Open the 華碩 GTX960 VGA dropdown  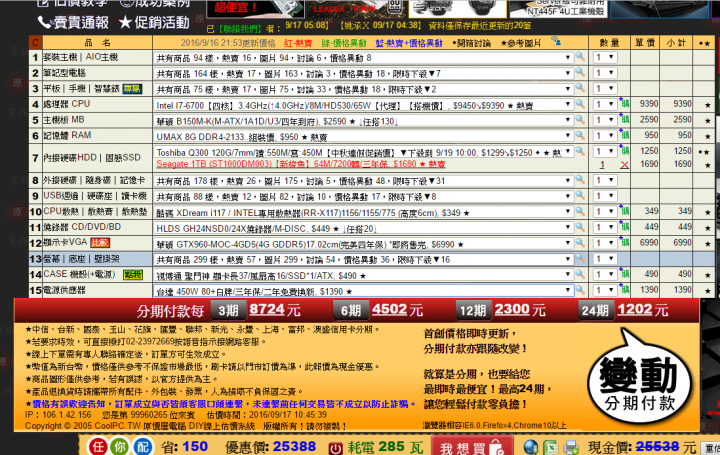click(x=363, y=244)
